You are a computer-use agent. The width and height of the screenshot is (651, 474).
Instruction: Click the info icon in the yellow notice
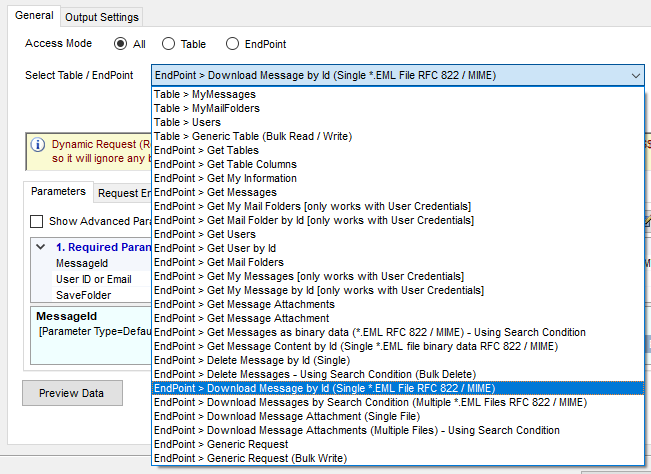[x=38, y=145]
